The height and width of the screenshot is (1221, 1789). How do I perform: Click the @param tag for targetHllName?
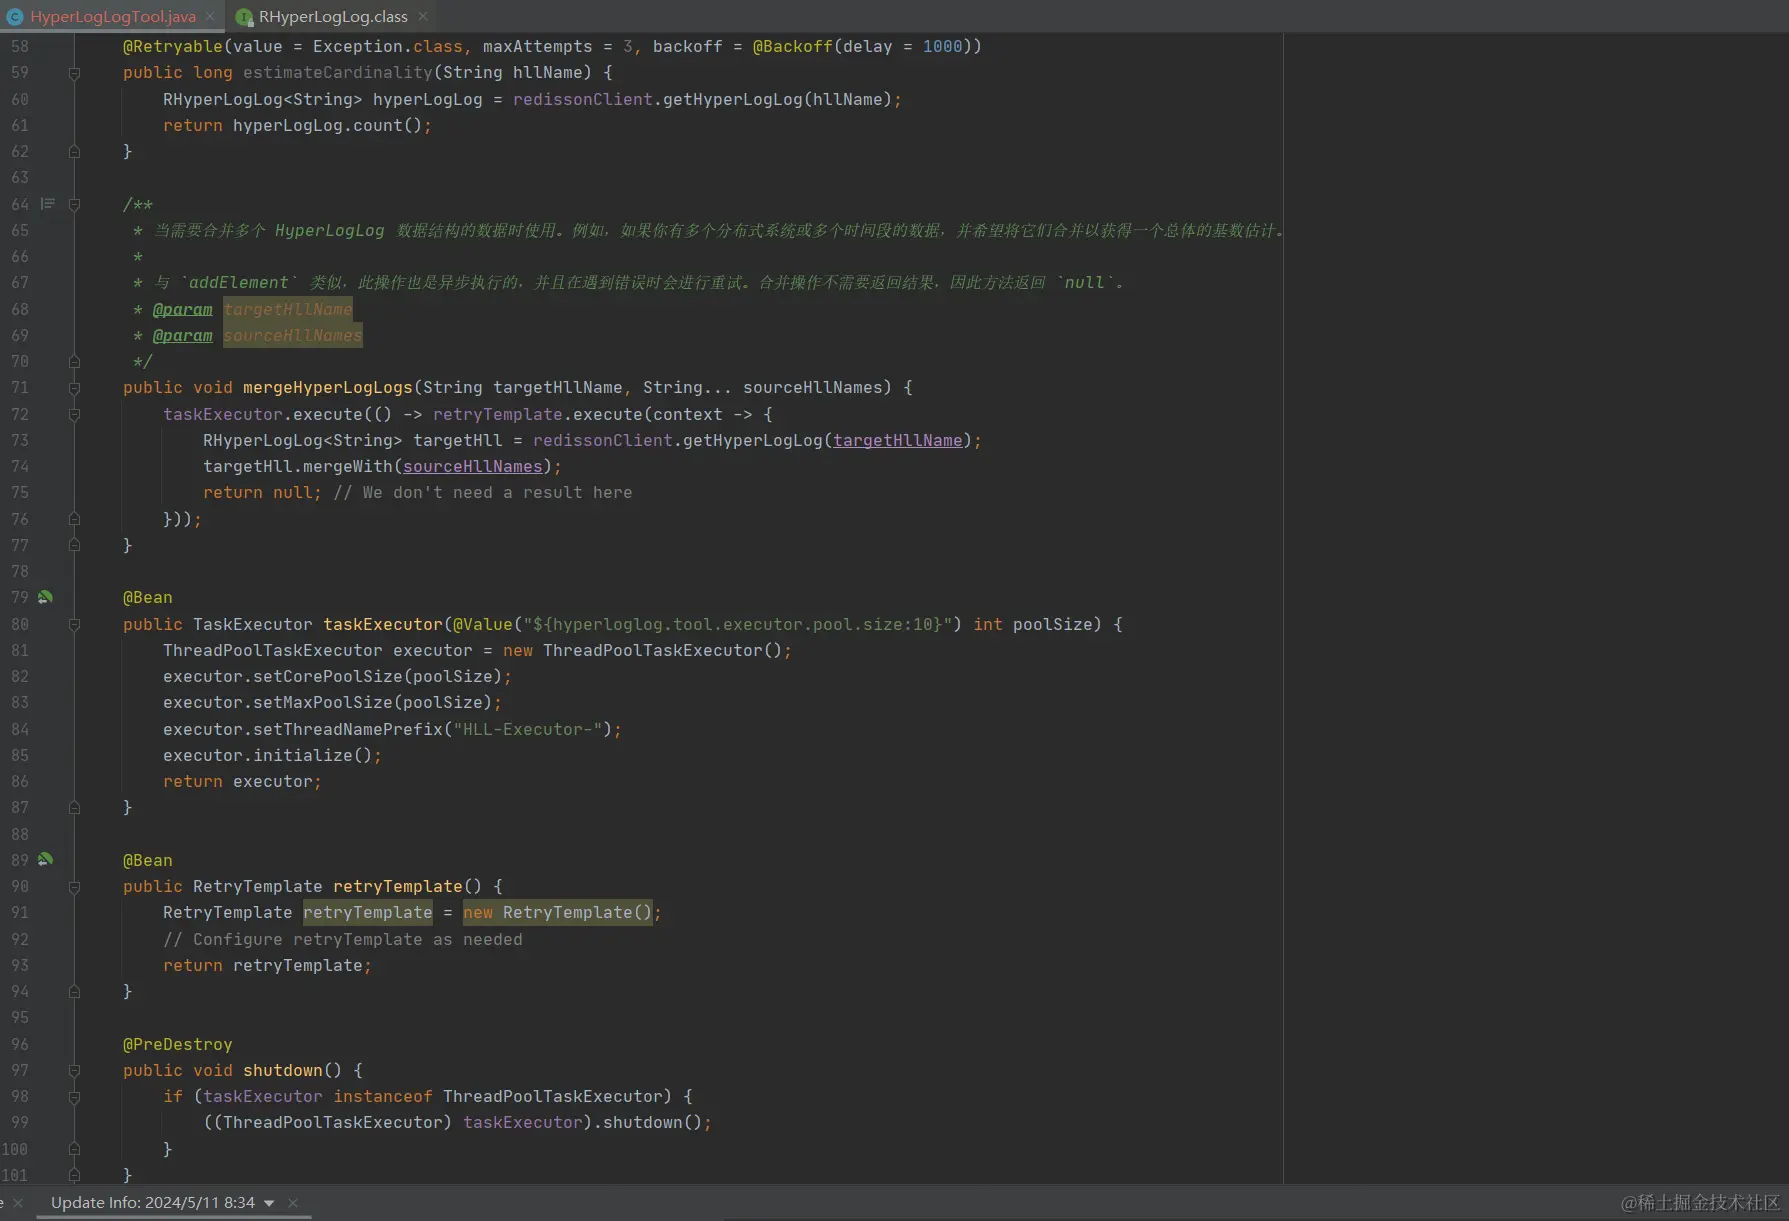(182, 309)
